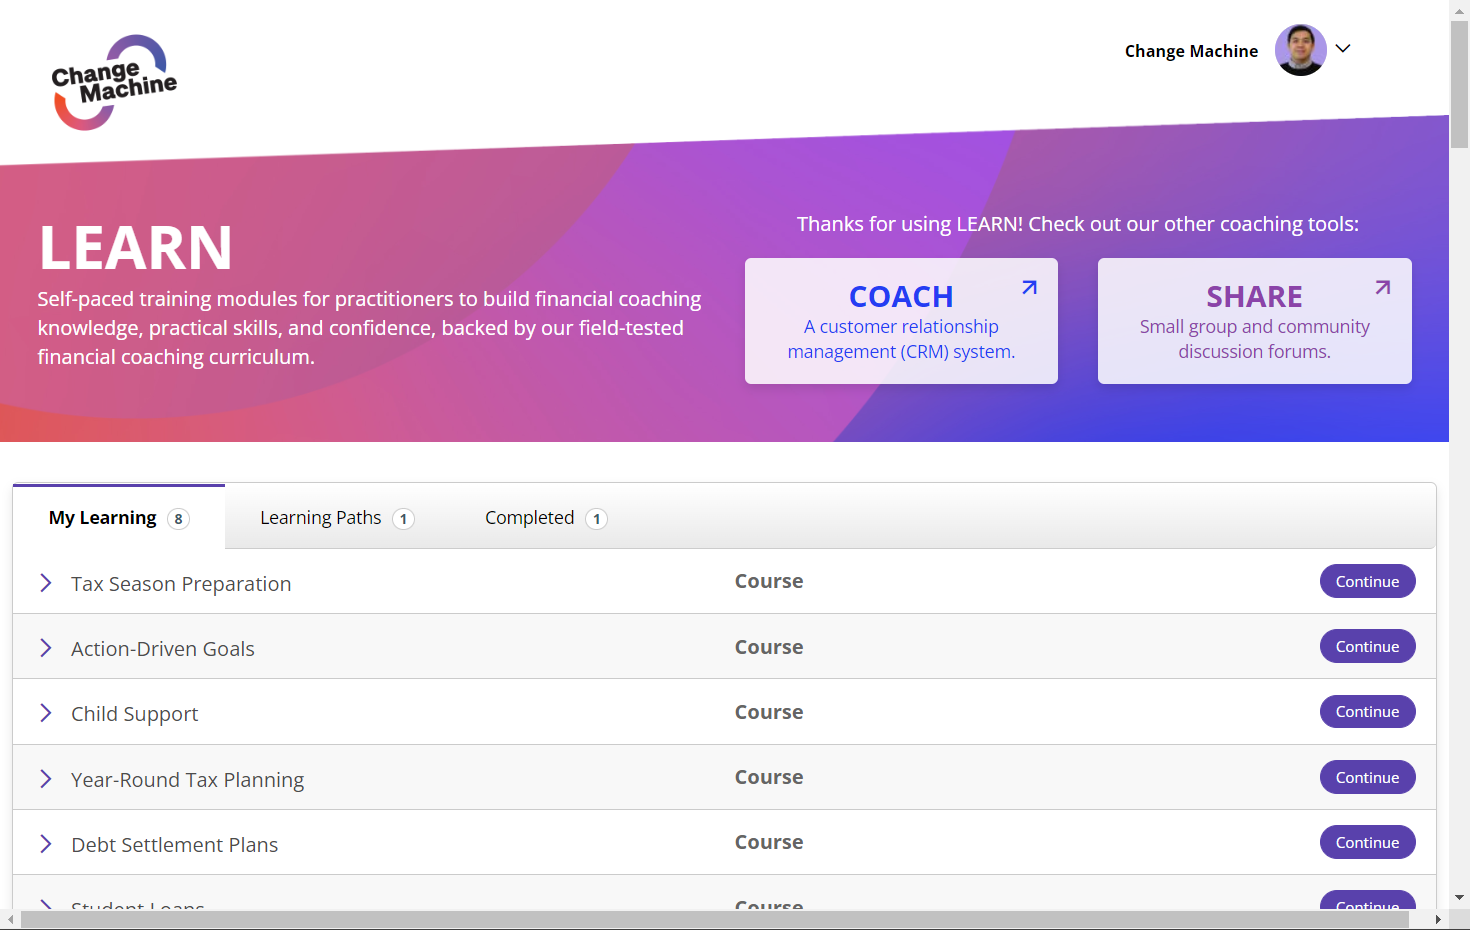Expand the account dropdown chevron
1470x930 pixels.
tap(1343, 49)
